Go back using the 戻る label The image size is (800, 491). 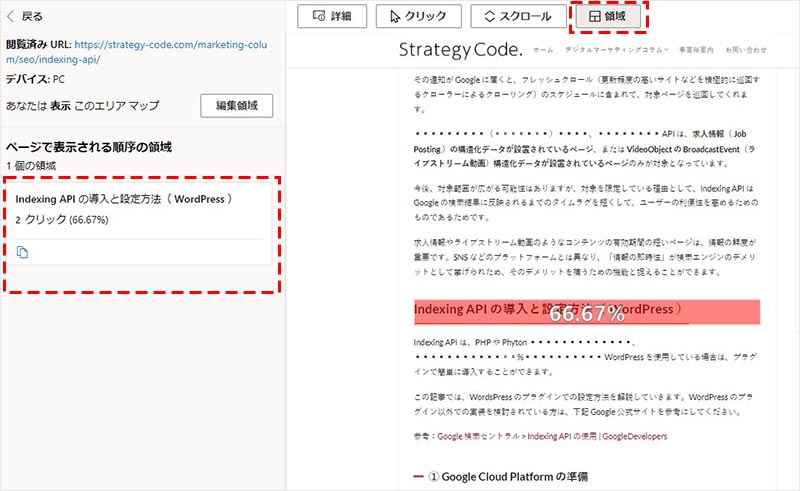(31, 17)
